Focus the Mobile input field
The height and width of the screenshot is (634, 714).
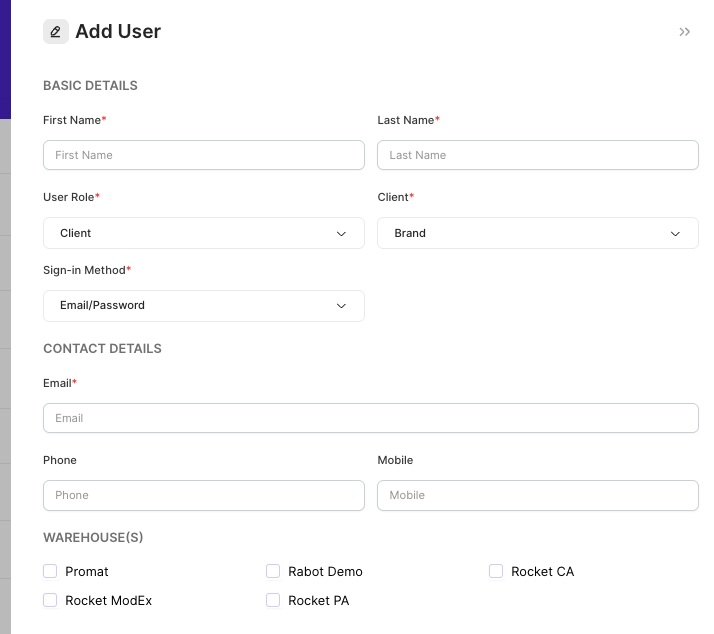point(538,496)
